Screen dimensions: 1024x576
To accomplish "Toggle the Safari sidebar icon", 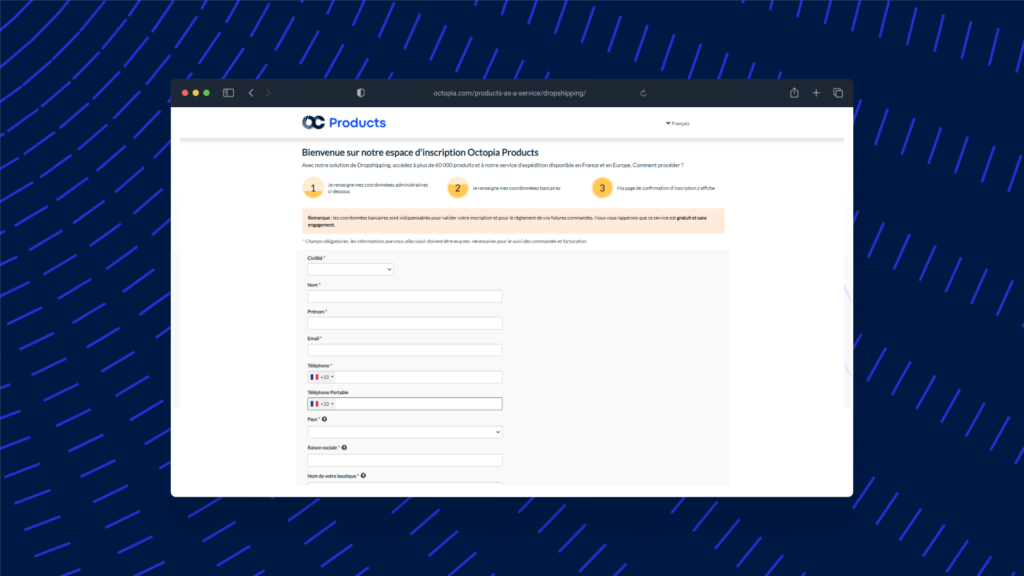I will coord(228,93).
